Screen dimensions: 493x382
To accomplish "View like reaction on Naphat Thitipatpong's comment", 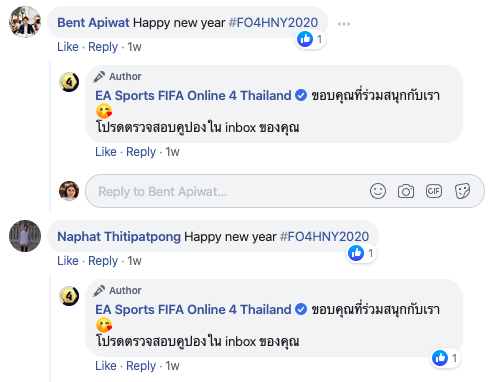I will [x=362, y=253].
